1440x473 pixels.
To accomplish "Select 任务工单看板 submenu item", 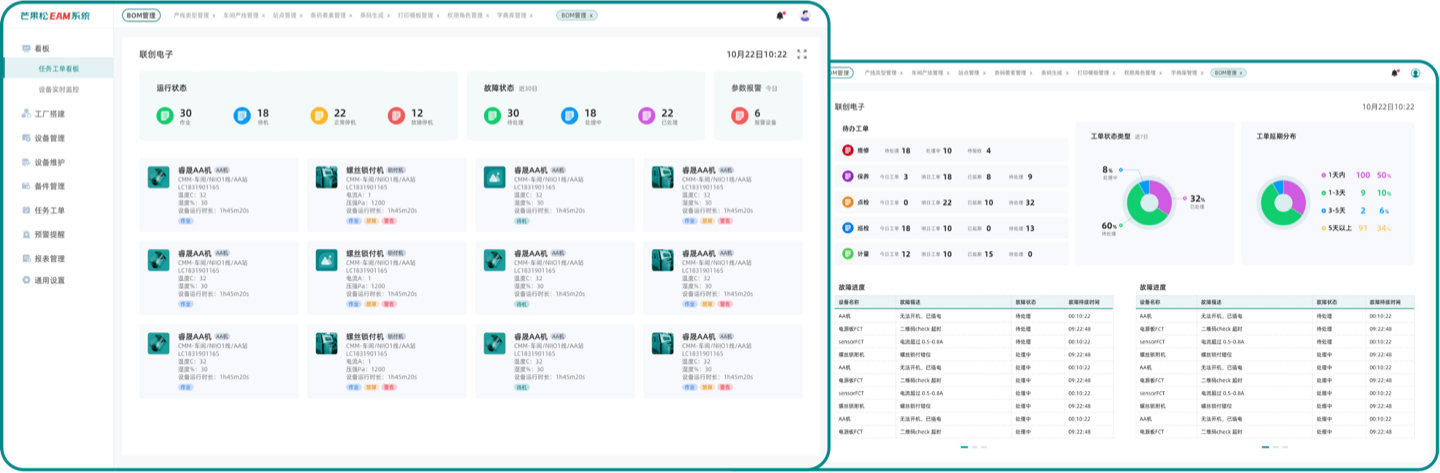I will tap(59, 69).
